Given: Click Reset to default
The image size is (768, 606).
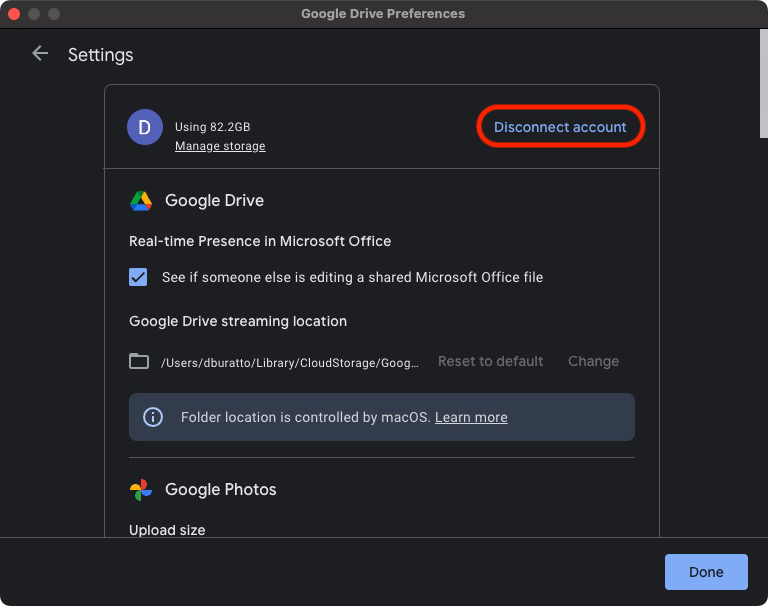Looking at the screenshot, I should (x=490, y=362).
